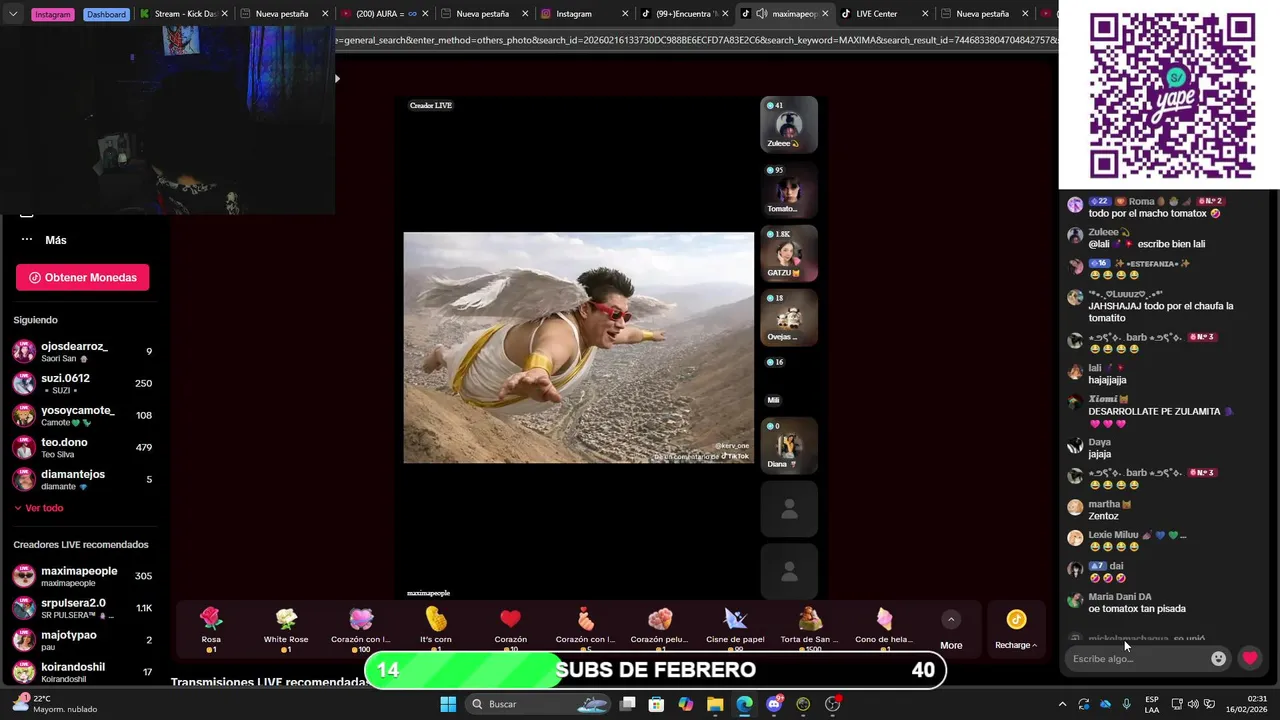Open the Zuleee guest tile
Screen dimensions: 1280x720
click(x=789, y=124)
